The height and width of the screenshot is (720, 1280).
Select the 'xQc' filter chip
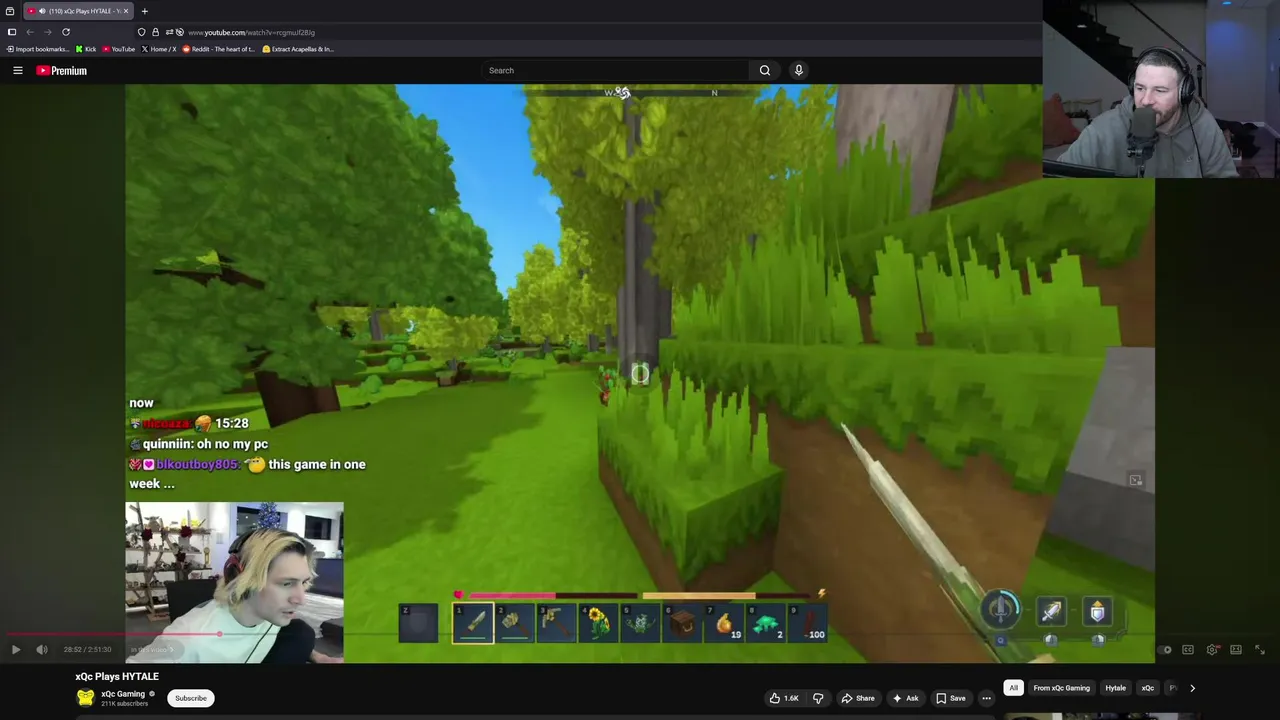[x=1148, y=688]
